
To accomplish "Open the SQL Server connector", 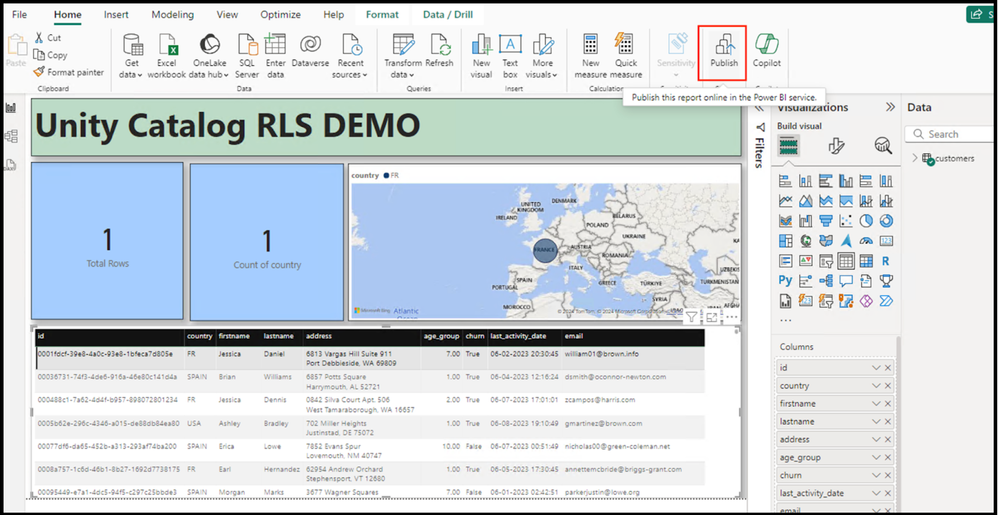I will [x=247, y=55].
